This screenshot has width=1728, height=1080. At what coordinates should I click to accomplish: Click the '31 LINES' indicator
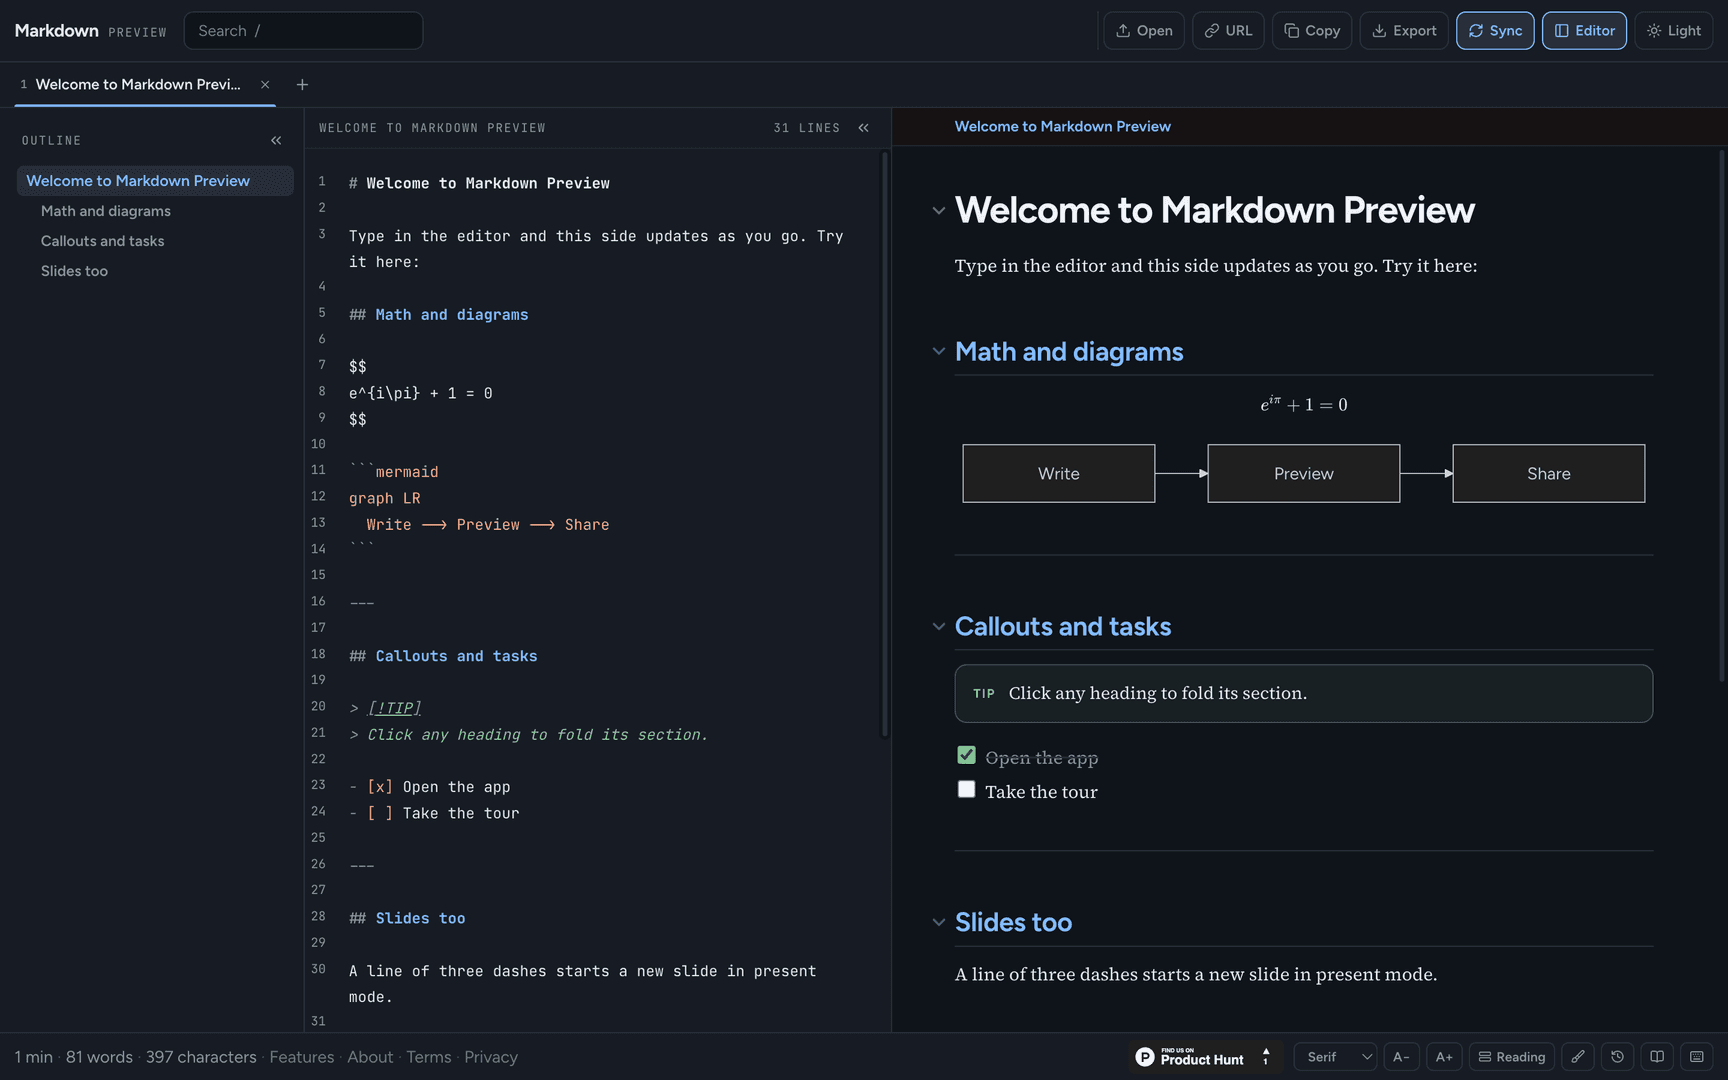[x=806, y=128]
